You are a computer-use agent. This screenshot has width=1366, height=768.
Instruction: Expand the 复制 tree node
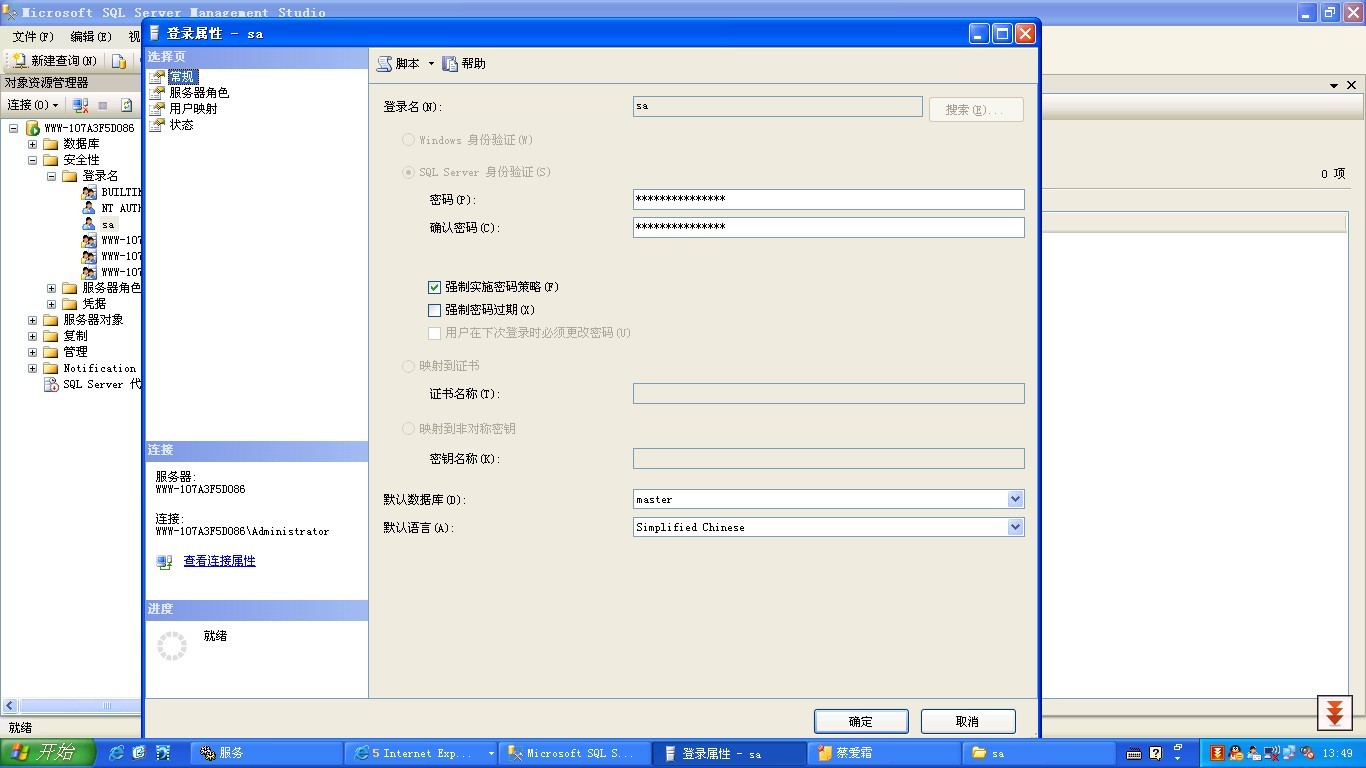point(33,336)
